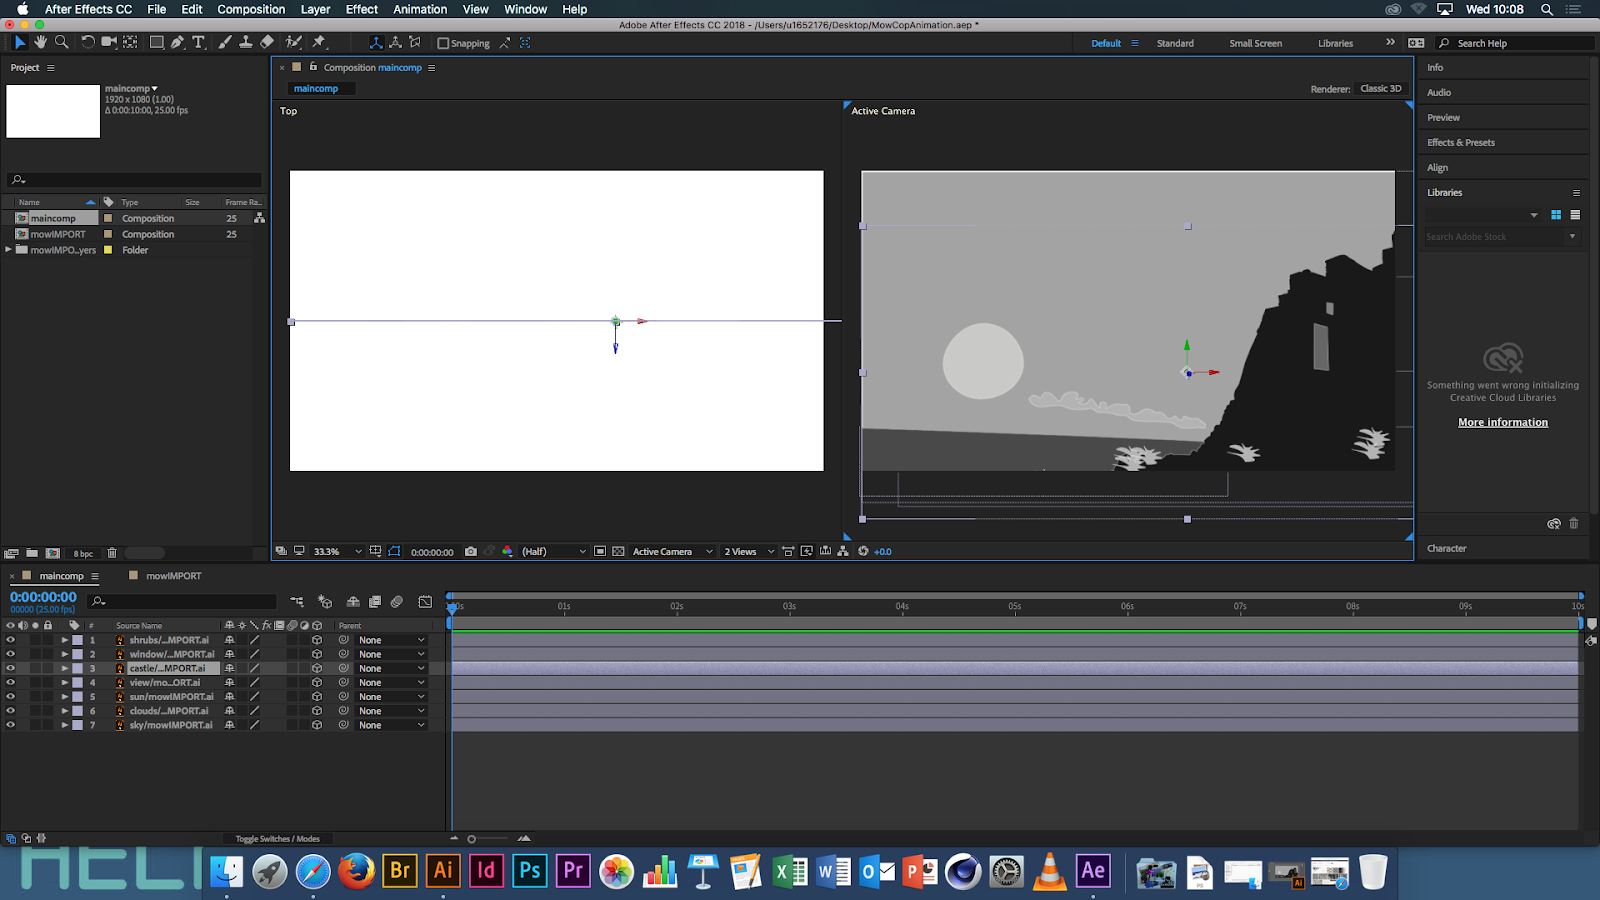
Task: Switch to the mowIMPORT timeline tab
Action: [174, 576]
